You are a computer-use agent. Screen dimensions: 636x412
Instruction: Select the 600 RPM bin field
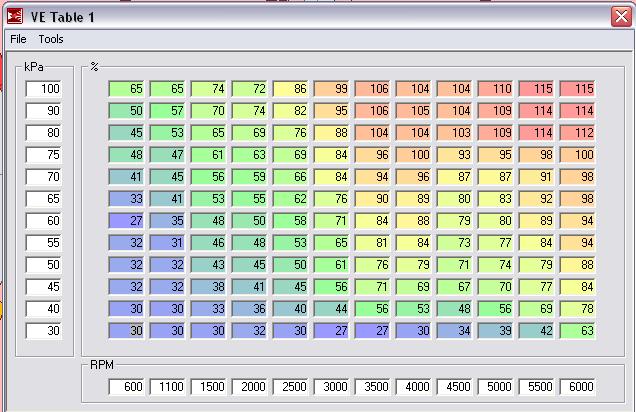[127, 387]
